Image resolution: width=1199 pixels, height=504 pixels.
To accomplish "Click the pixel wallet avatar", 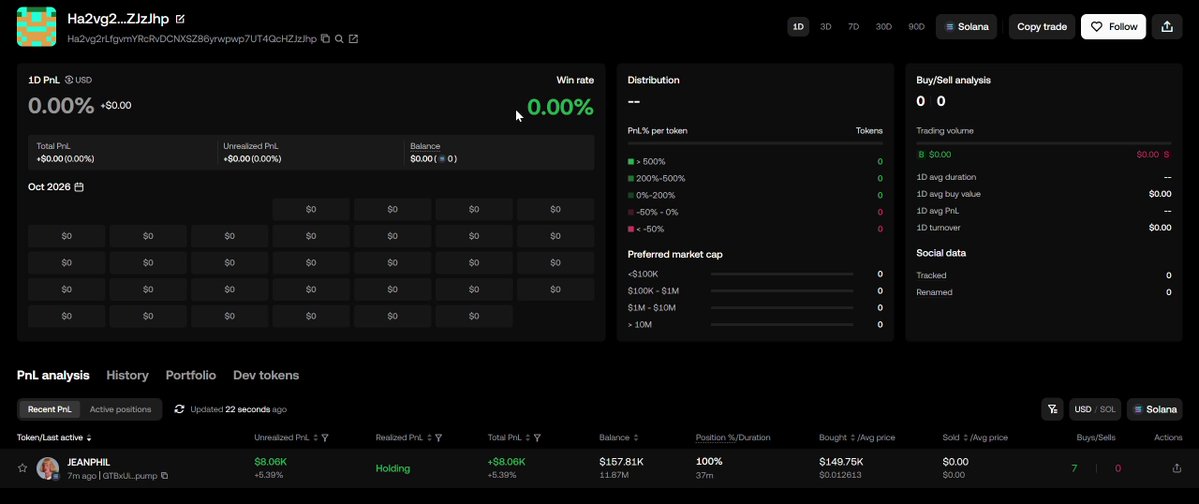I will 37,27.
